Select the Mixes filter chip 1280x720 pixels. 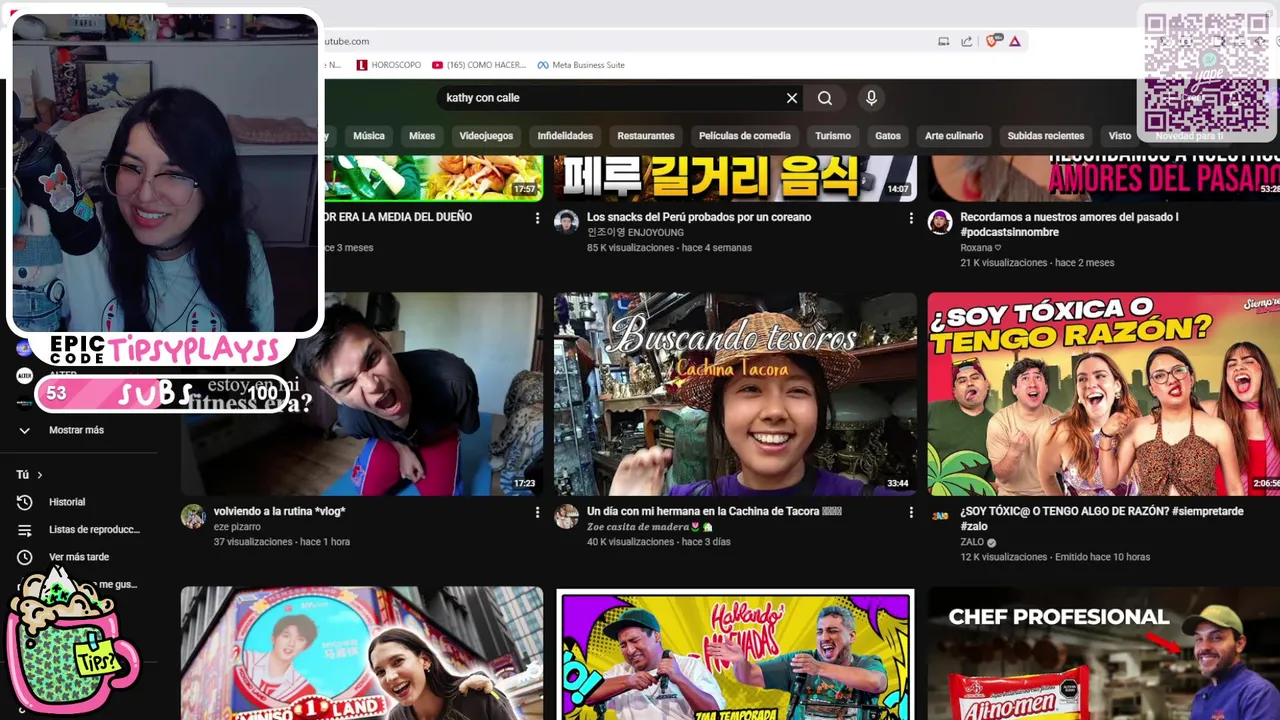422,136
